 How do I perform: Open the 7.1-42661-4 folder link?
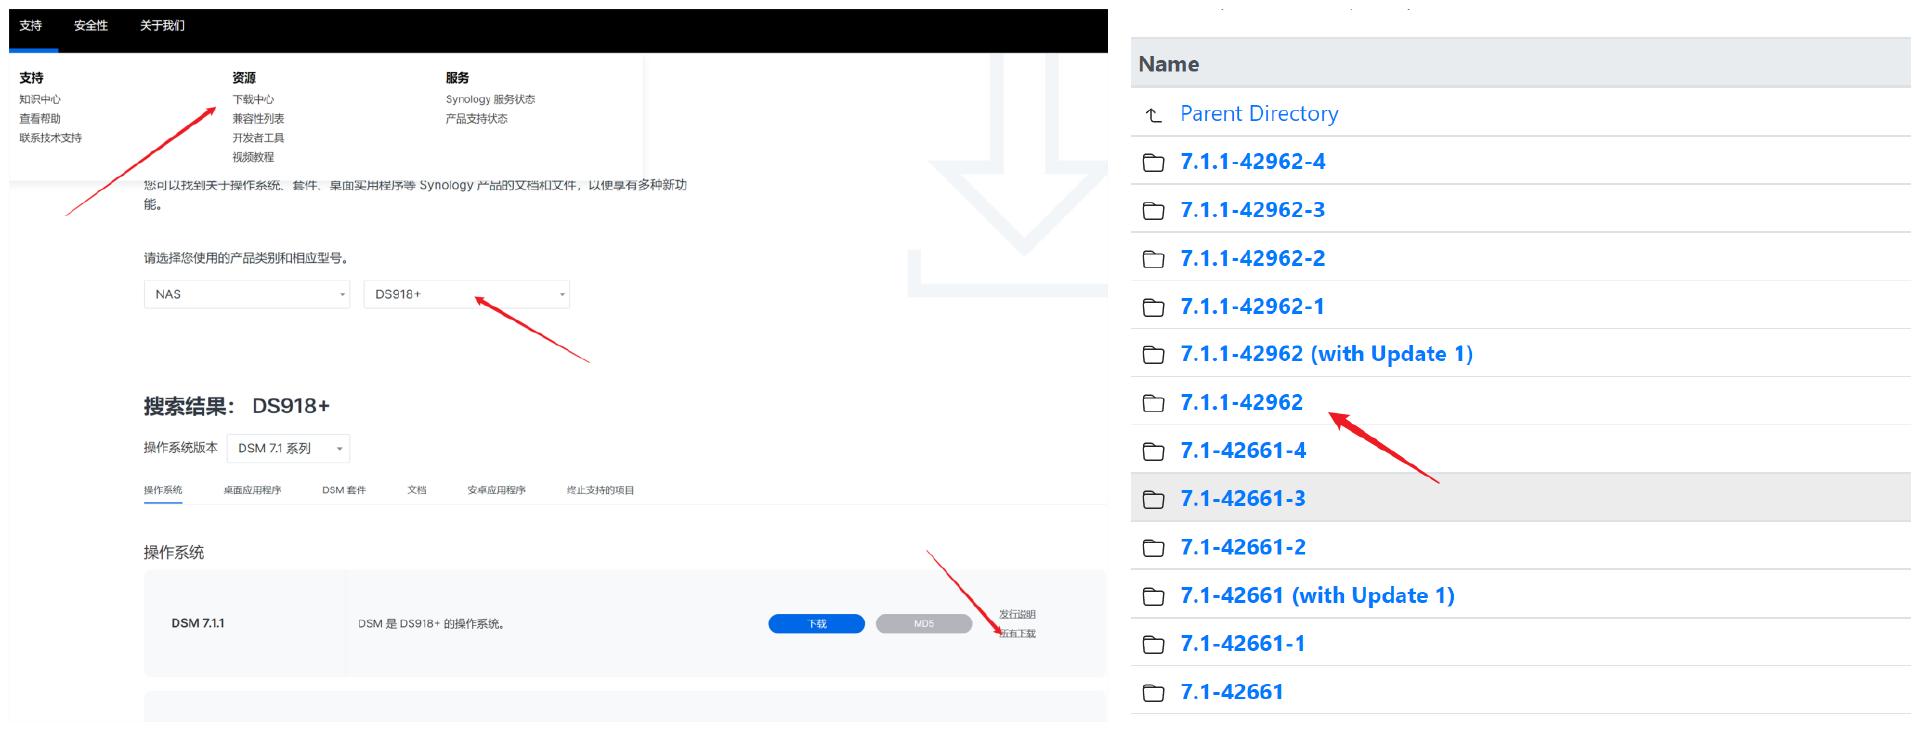coord(1243,450)
